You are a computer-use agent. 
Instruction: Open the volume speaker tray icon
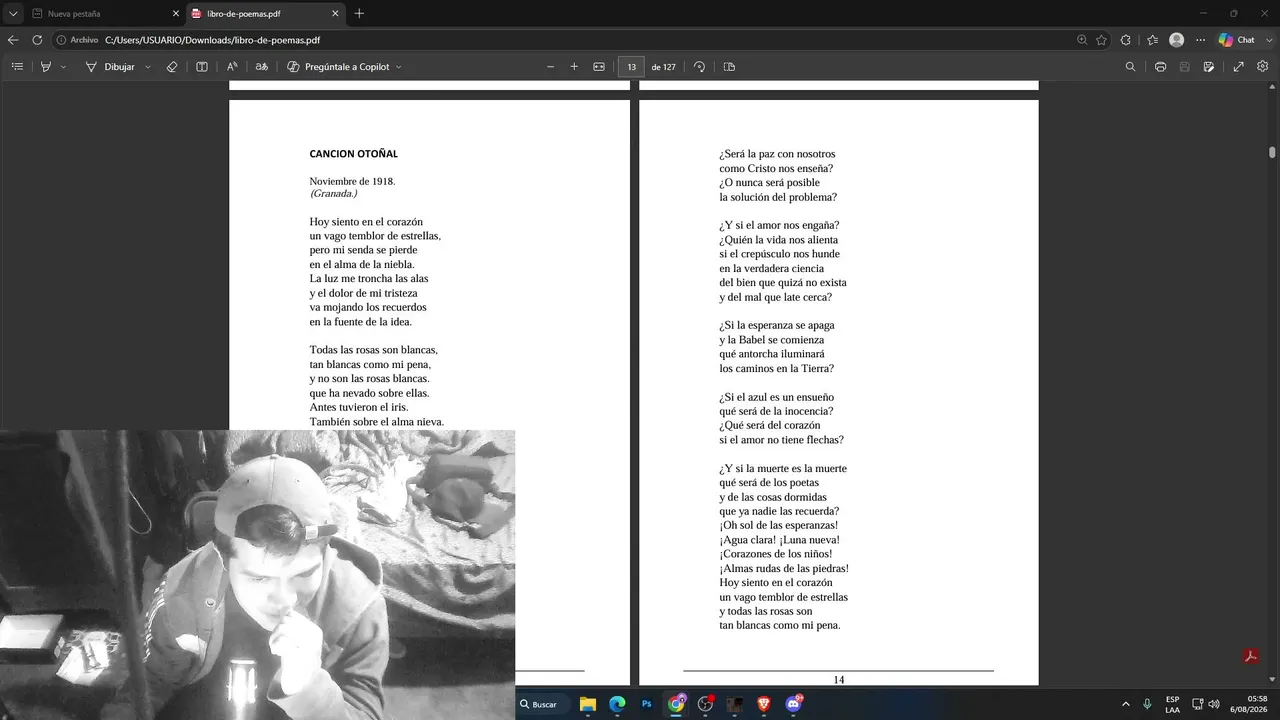tap(1214, 704)
